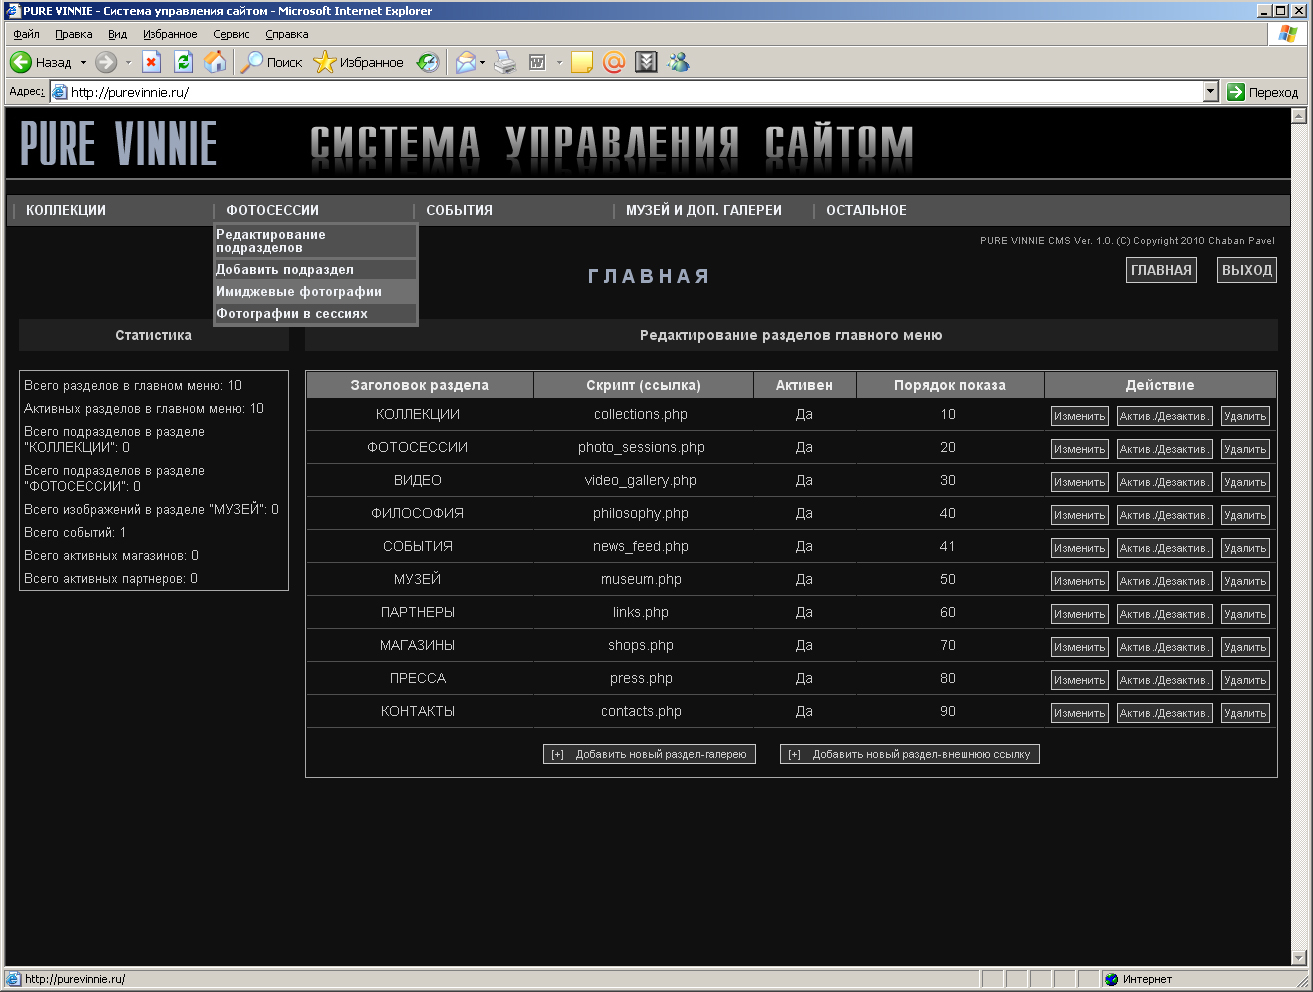Launch Messenger from the toolbar icon
The width and height of the screenshot is (1313, 992).
click(x=677, y=62)
